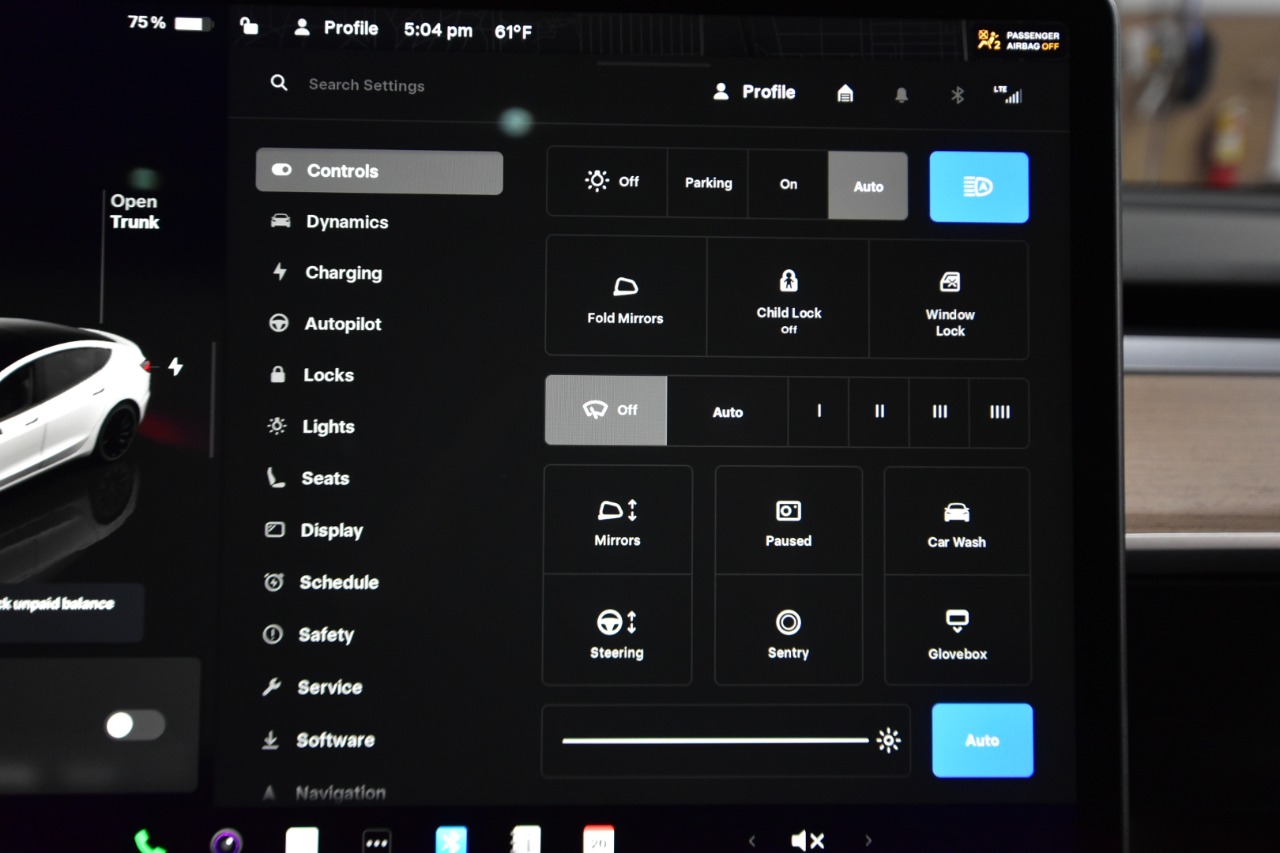The image size is (1280, 853).
Task: Flip the toggle switch below the car
Action: [x=135, y=725]
